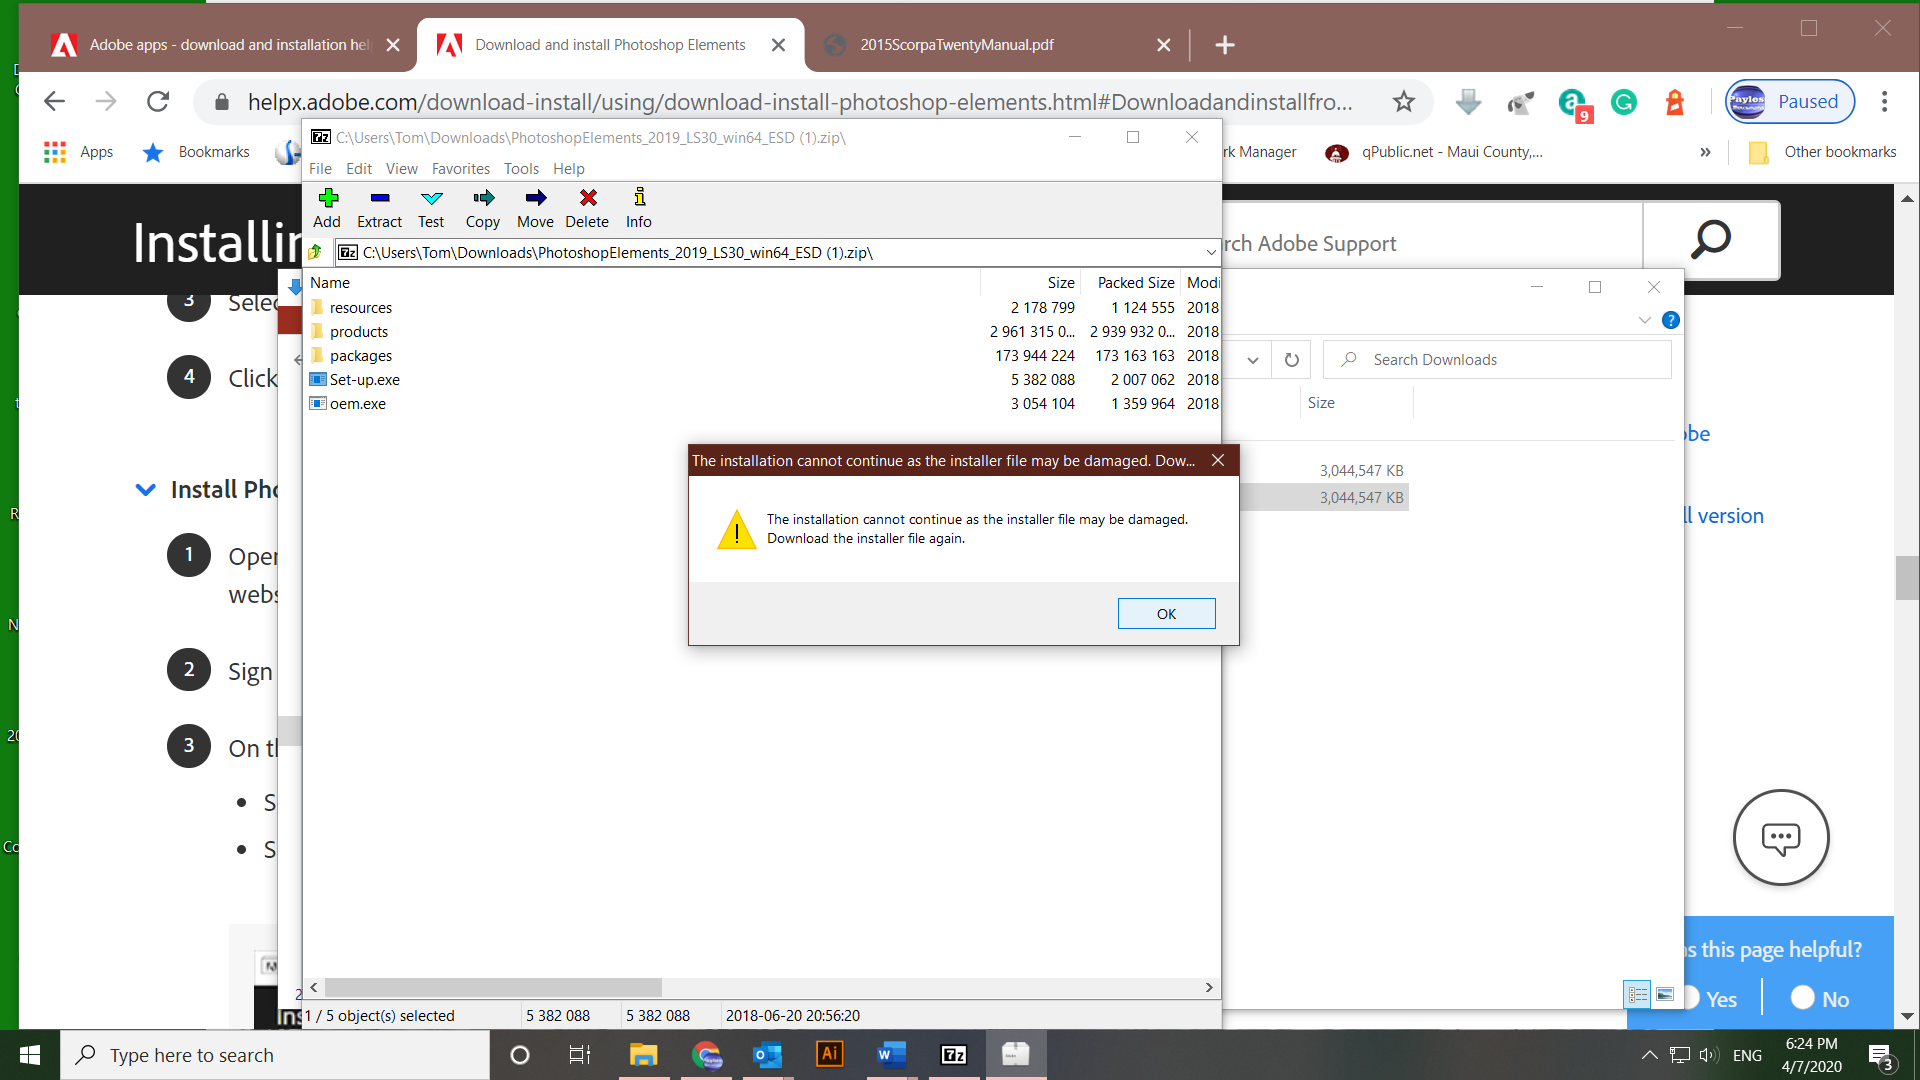Click OK on the damaged installer dialog
The image size is (1920, 1080).
(x=1166, y=613)
